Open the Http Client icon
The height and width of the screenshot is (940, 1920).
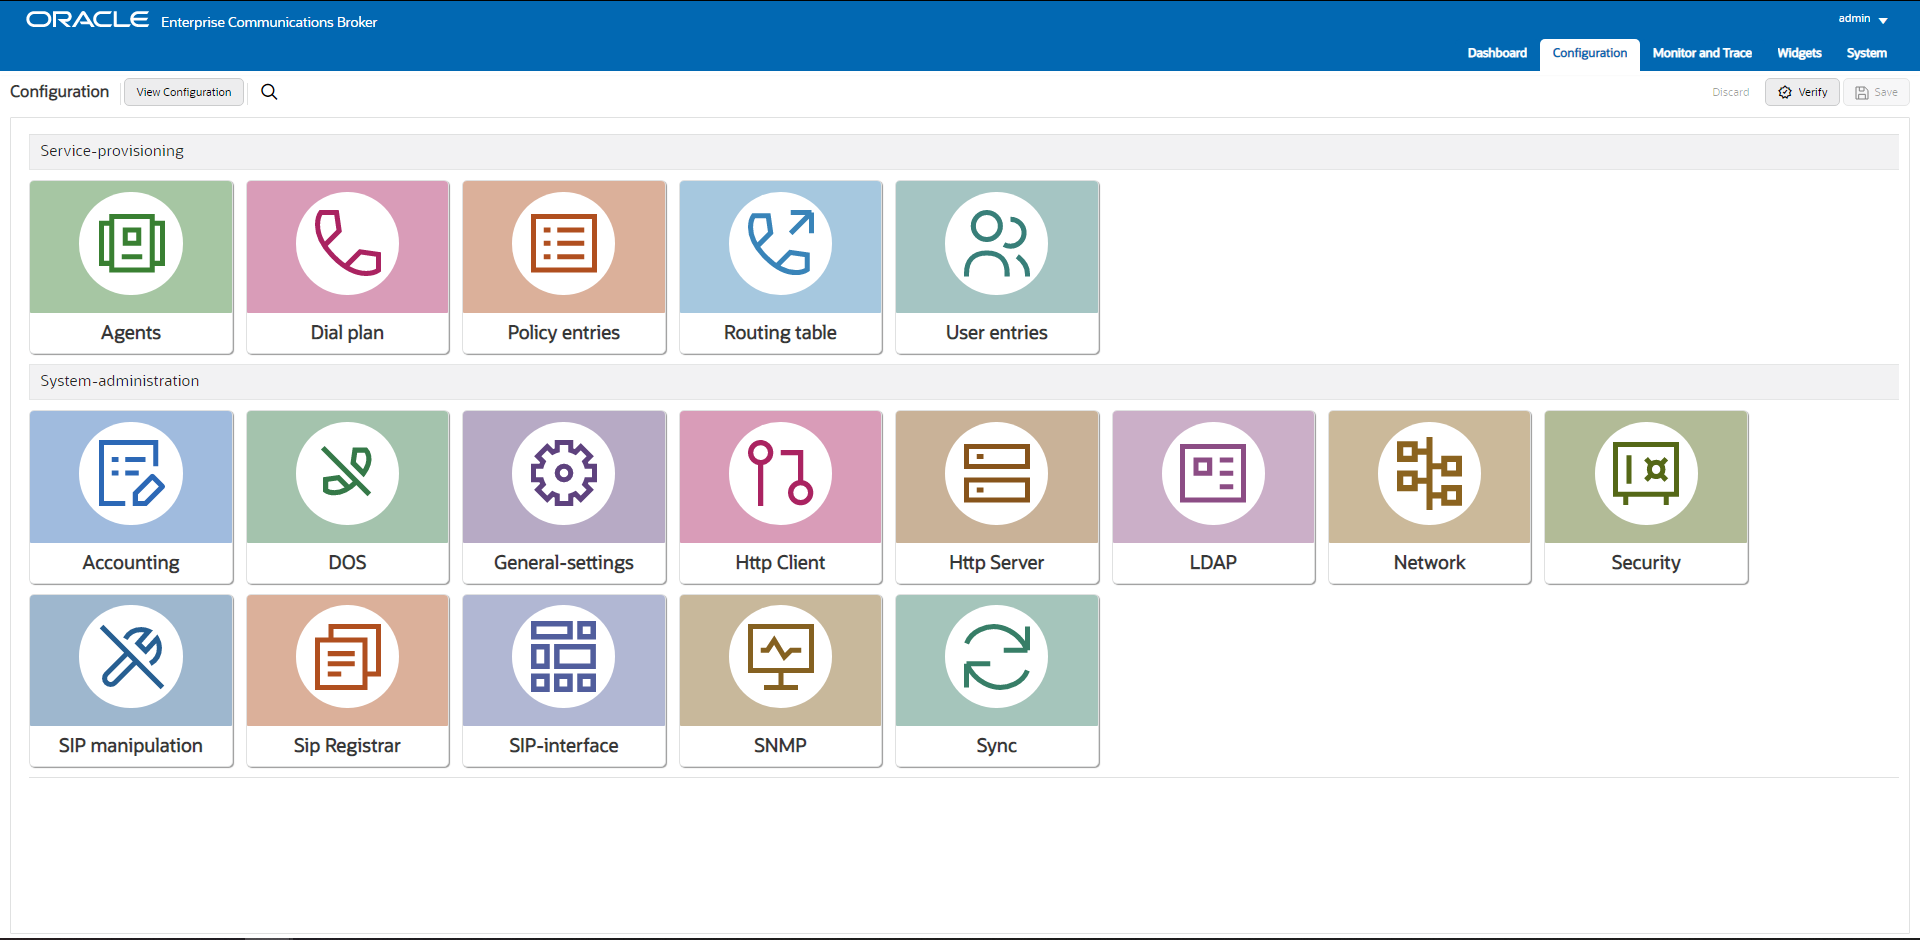(780, 474)
